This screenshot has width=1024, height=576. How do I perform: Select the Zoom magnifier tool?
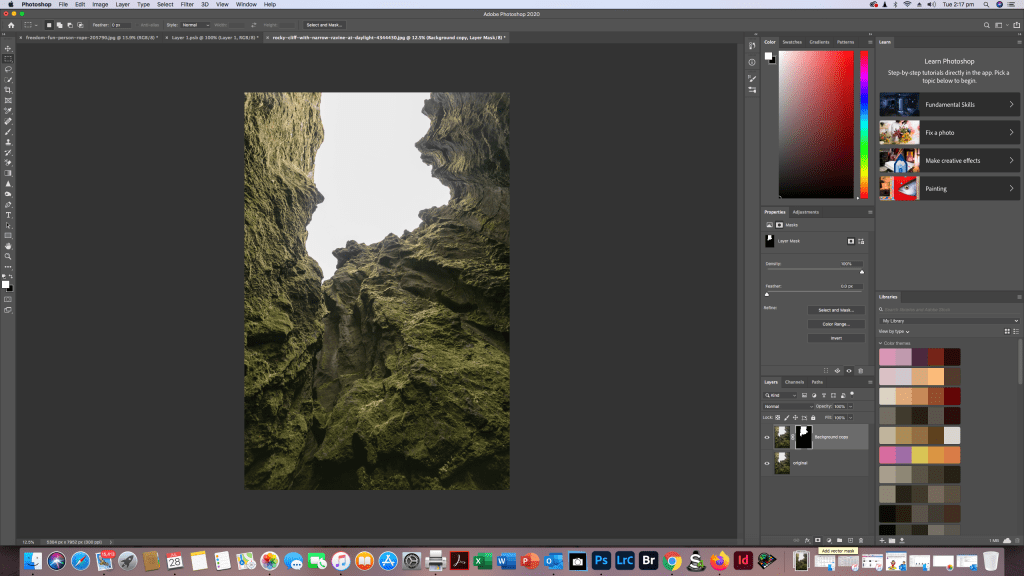8,256
